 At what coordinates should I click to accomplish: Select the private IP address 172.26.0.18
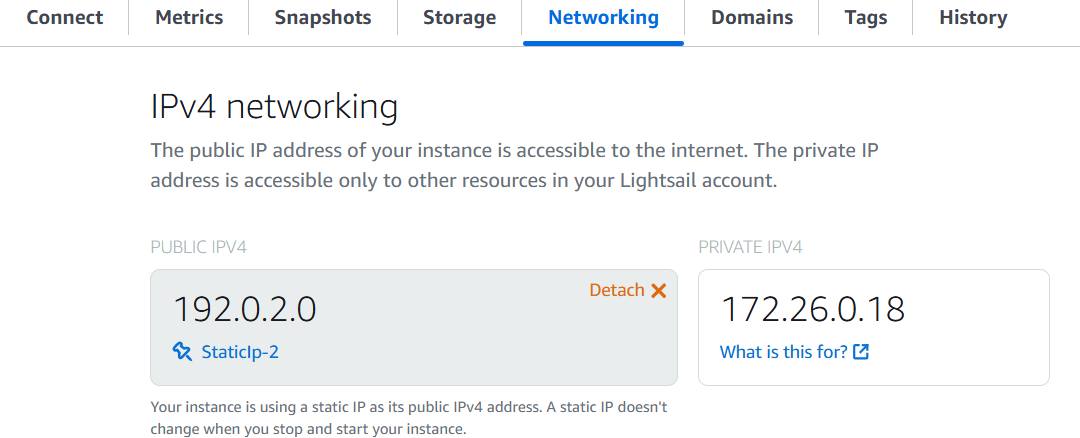(813, 309)
